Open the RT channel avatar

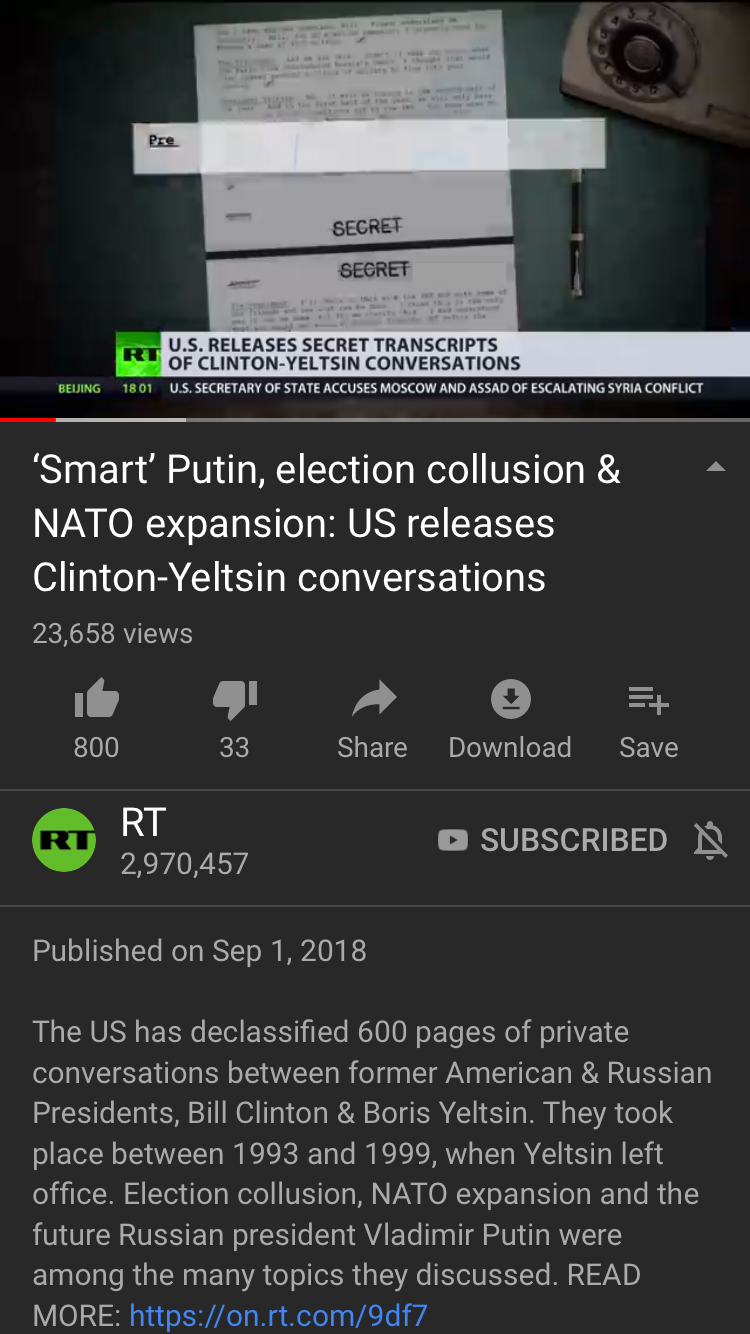(x=64, y=840)
